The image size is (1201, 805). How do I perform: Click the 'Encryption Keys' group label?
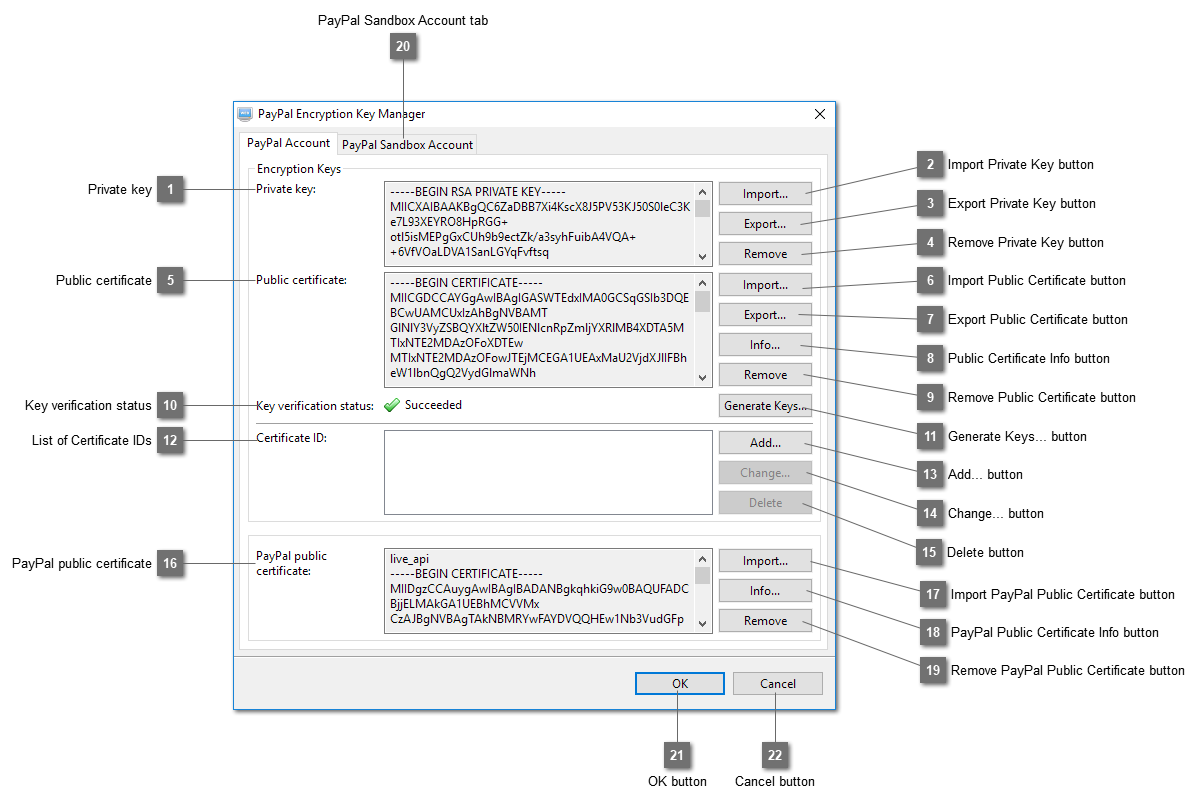(299, 169)
